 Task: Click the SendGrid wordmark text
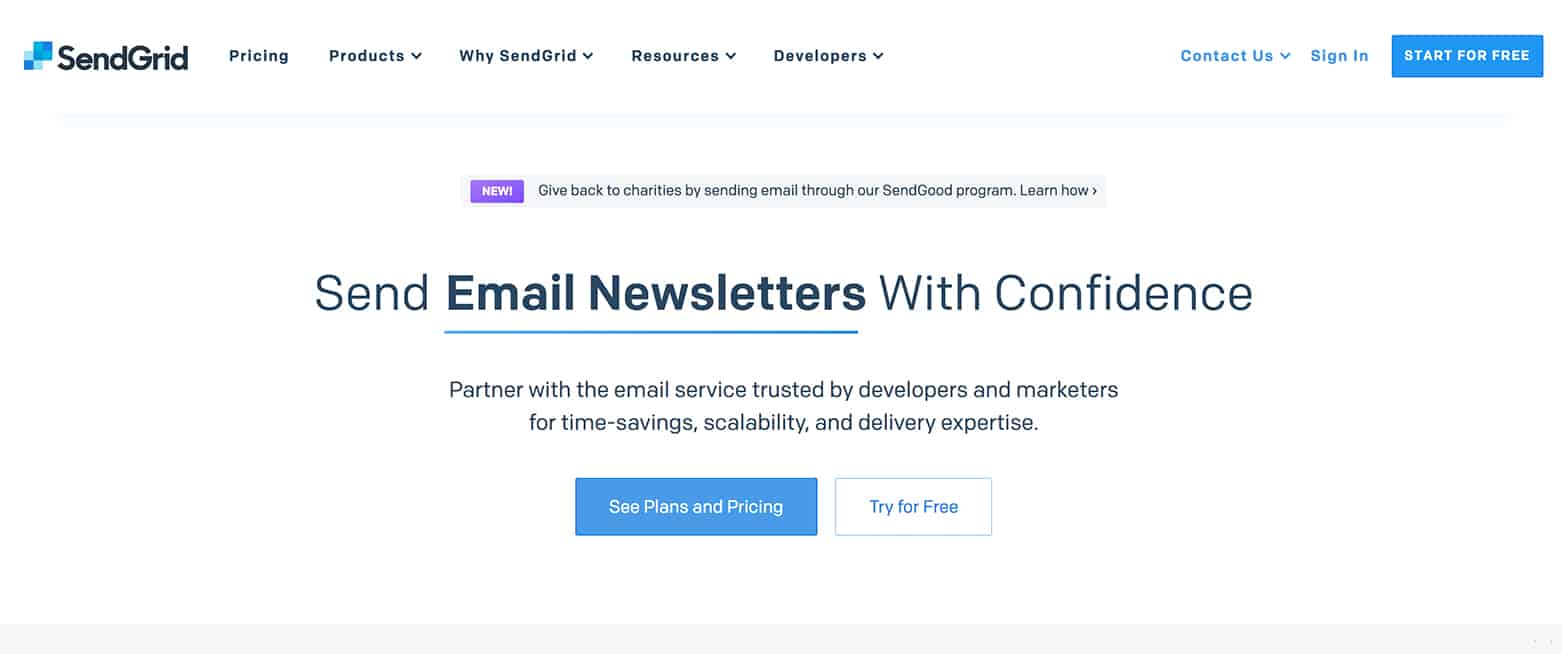pos(122,57)
